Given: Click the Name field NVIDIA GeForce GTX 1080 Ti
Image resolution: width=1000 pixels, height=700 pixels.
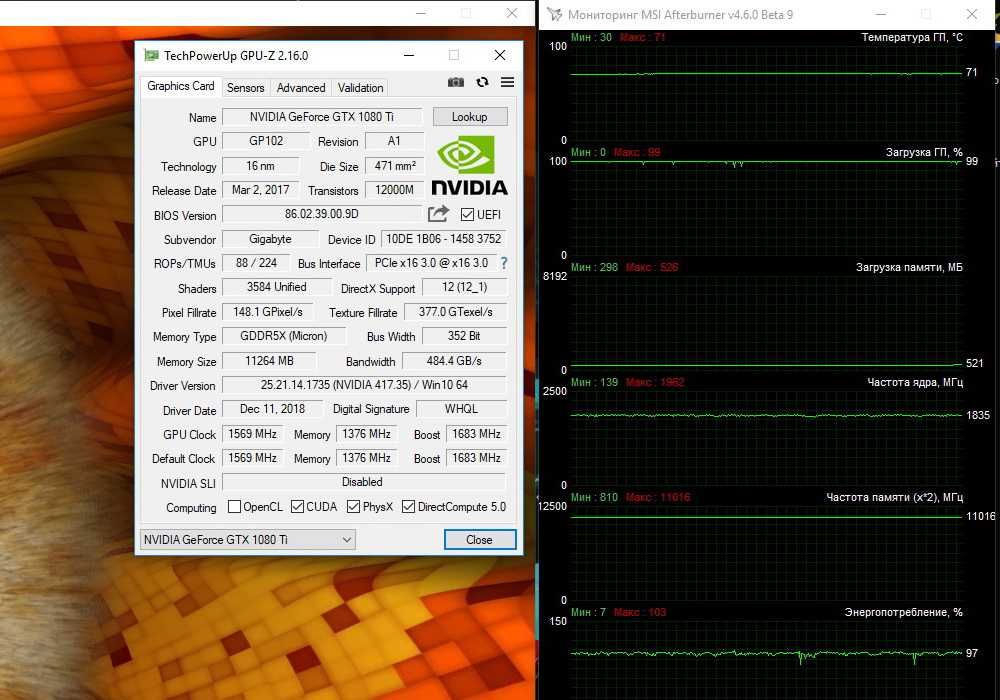Looking at the screenshot, I should (322, 117).
